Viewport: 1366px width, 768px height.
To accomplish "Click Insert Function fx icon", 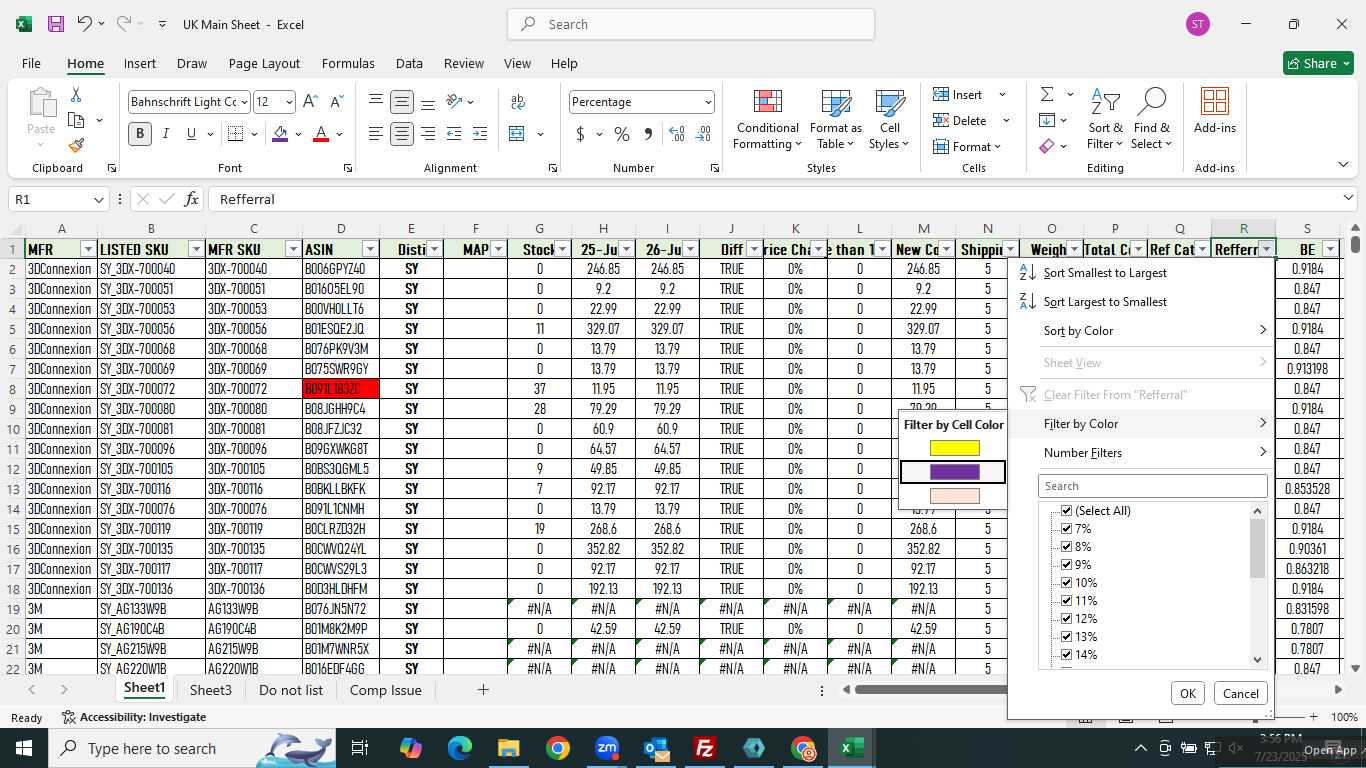I will 191,199.
